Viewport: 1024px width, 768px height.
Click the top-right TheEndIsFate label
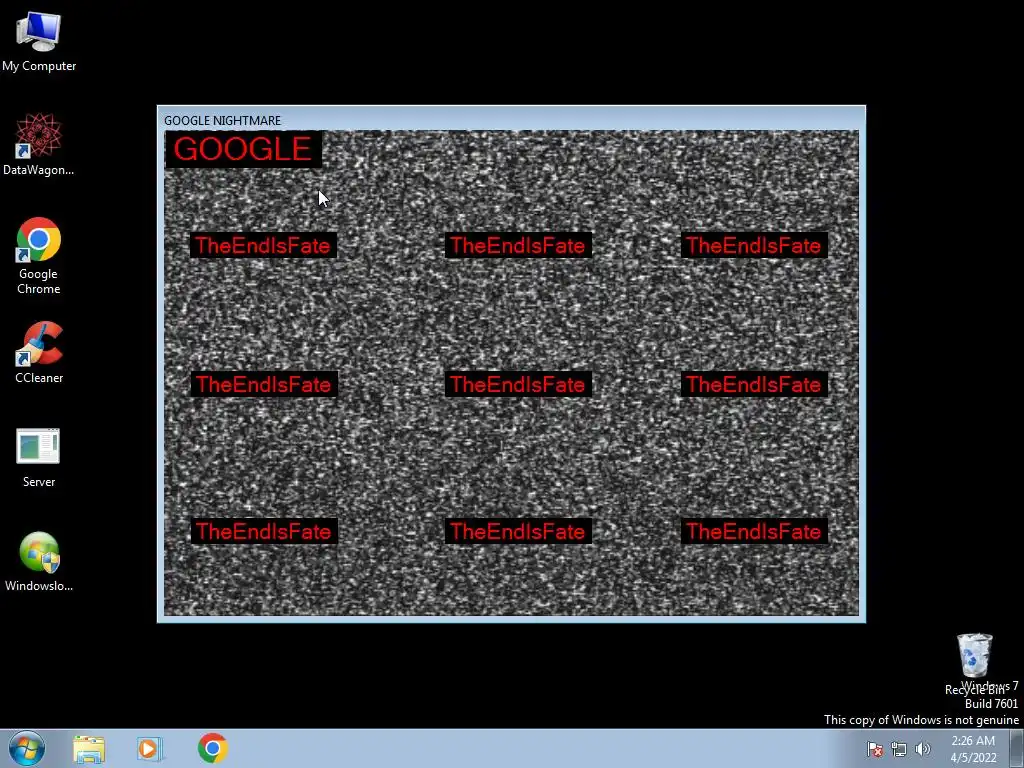pos(754,246)
